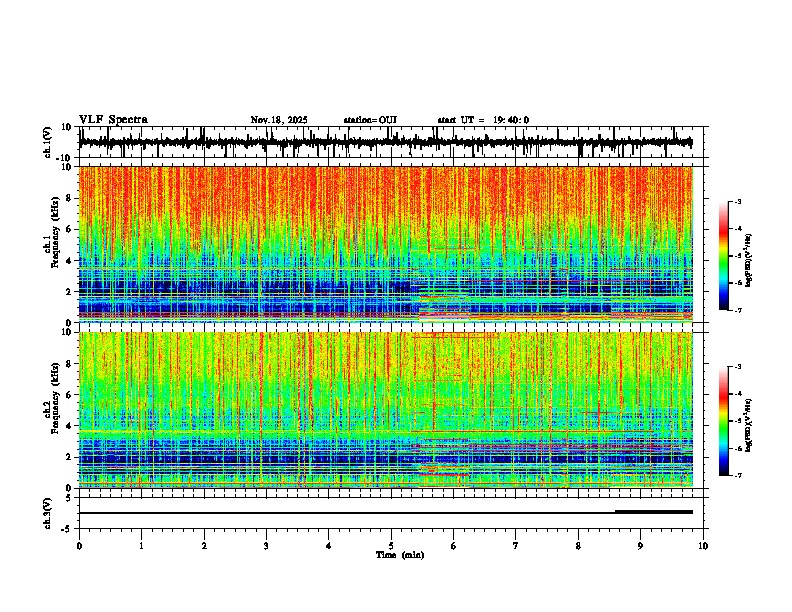Screen dimensions: 792x612
Task: Click the '-3' tick on ch.1 color bar
Action: pos(738,201)
